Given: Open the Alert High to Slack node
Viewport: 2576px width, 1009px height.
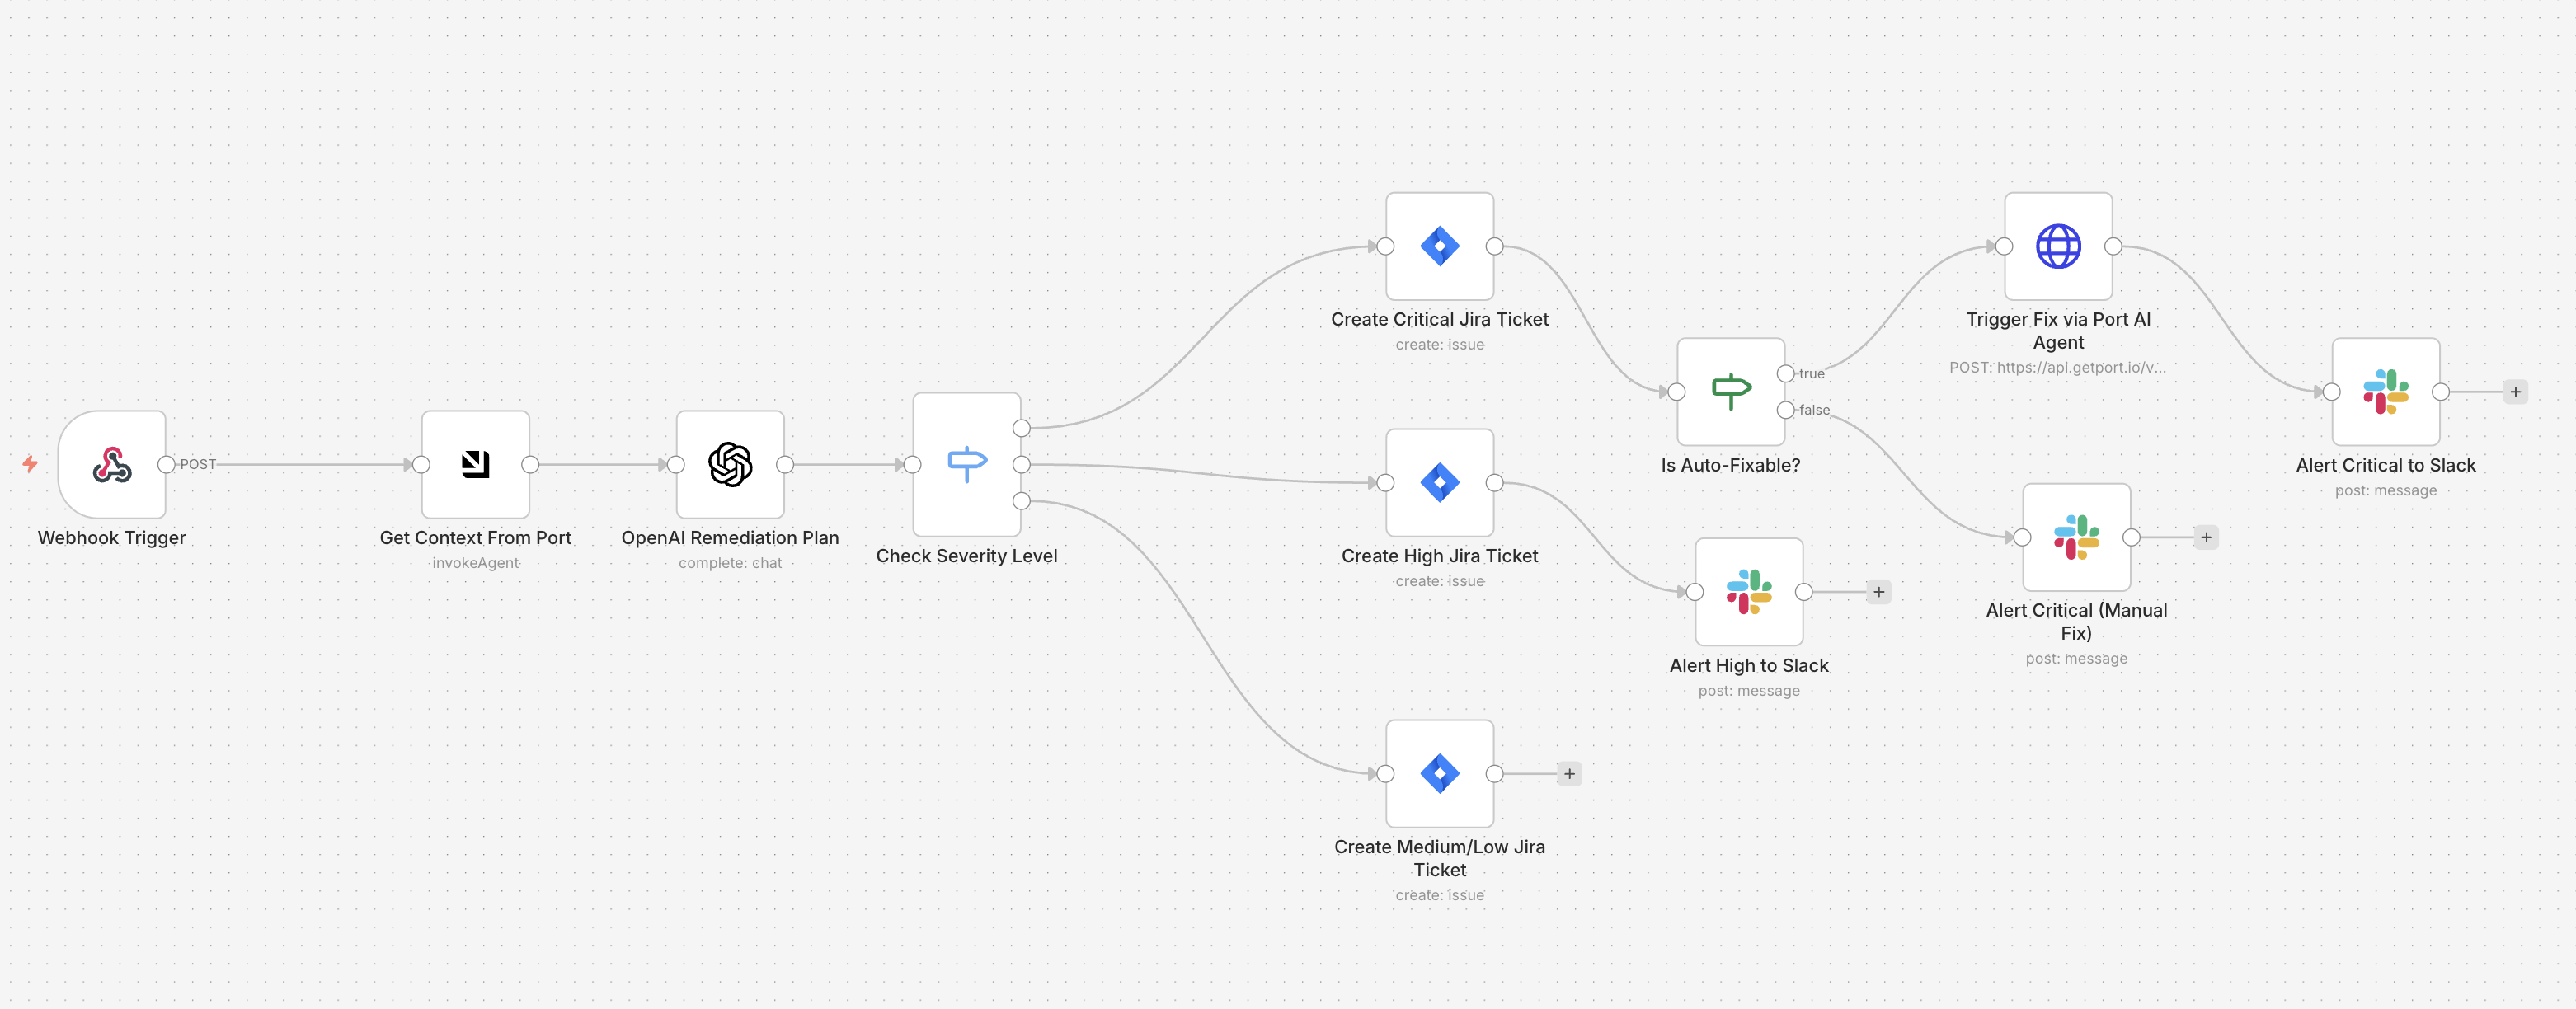Looking at the screenshot, I should click(x=1749, y=591).
